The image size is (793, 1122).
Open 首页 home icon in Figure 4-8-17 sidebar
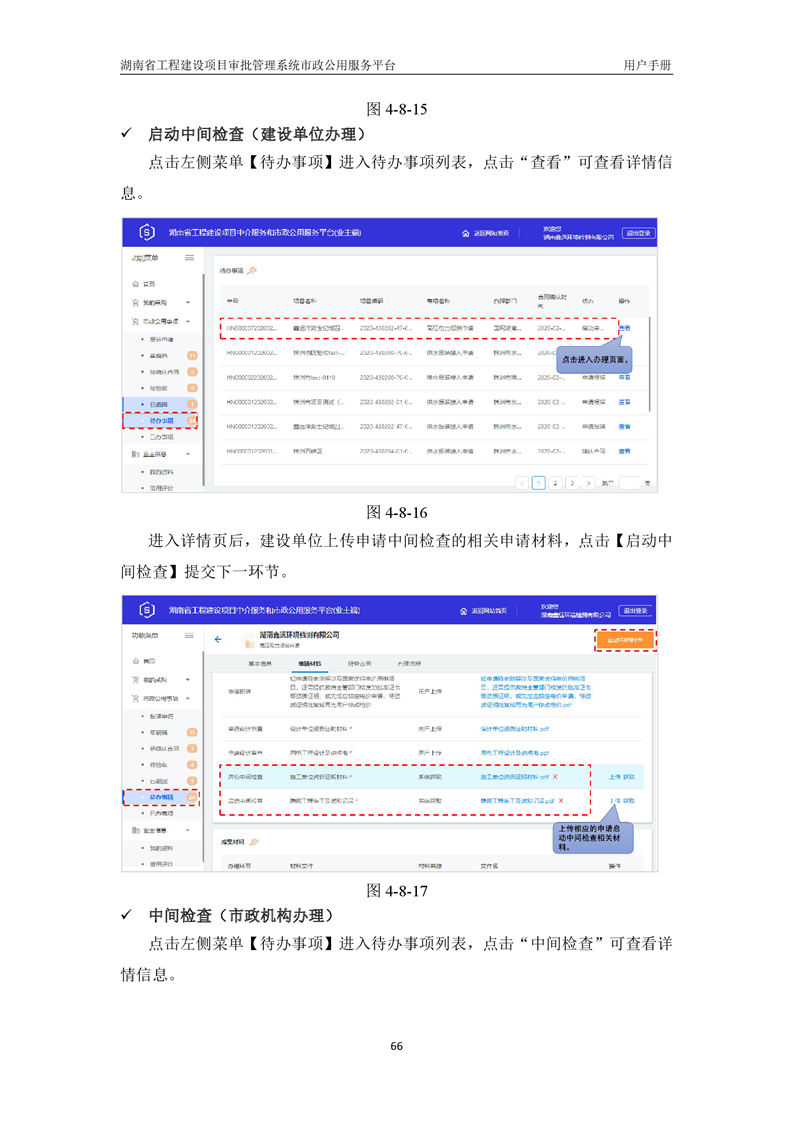[x=135, y=661]
